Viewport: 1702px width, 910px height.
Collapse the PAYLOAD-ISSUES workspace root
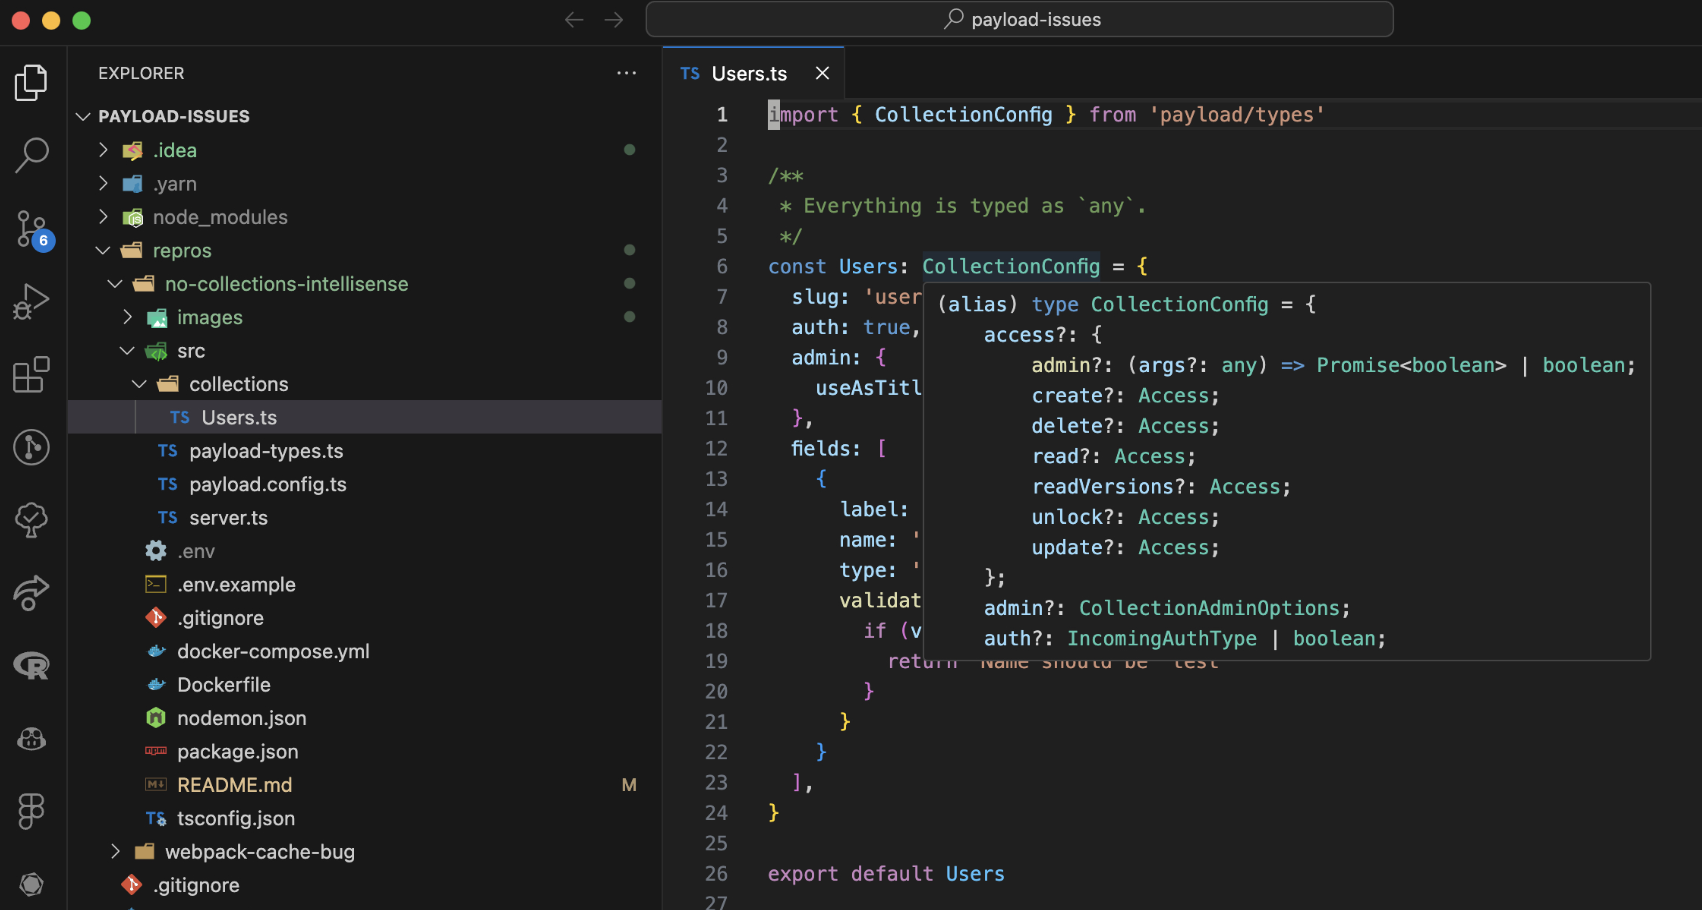point(83,116)
